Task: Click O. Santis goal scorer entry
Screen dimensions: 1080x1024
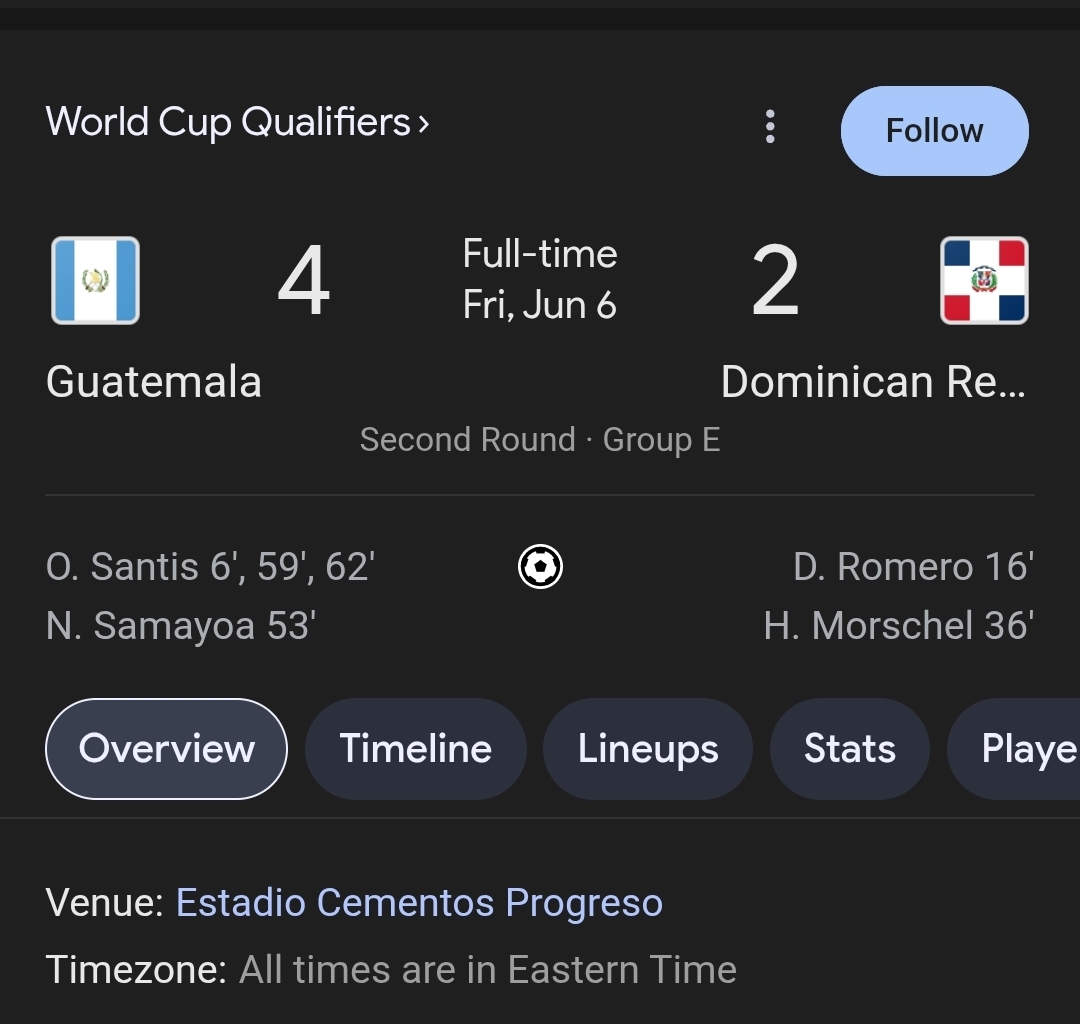Action: (210, 567)
